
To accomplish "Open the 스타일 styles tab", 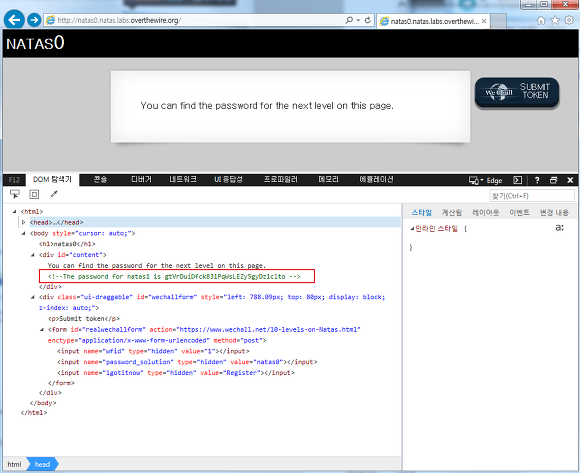I will (x=421, y=212).
